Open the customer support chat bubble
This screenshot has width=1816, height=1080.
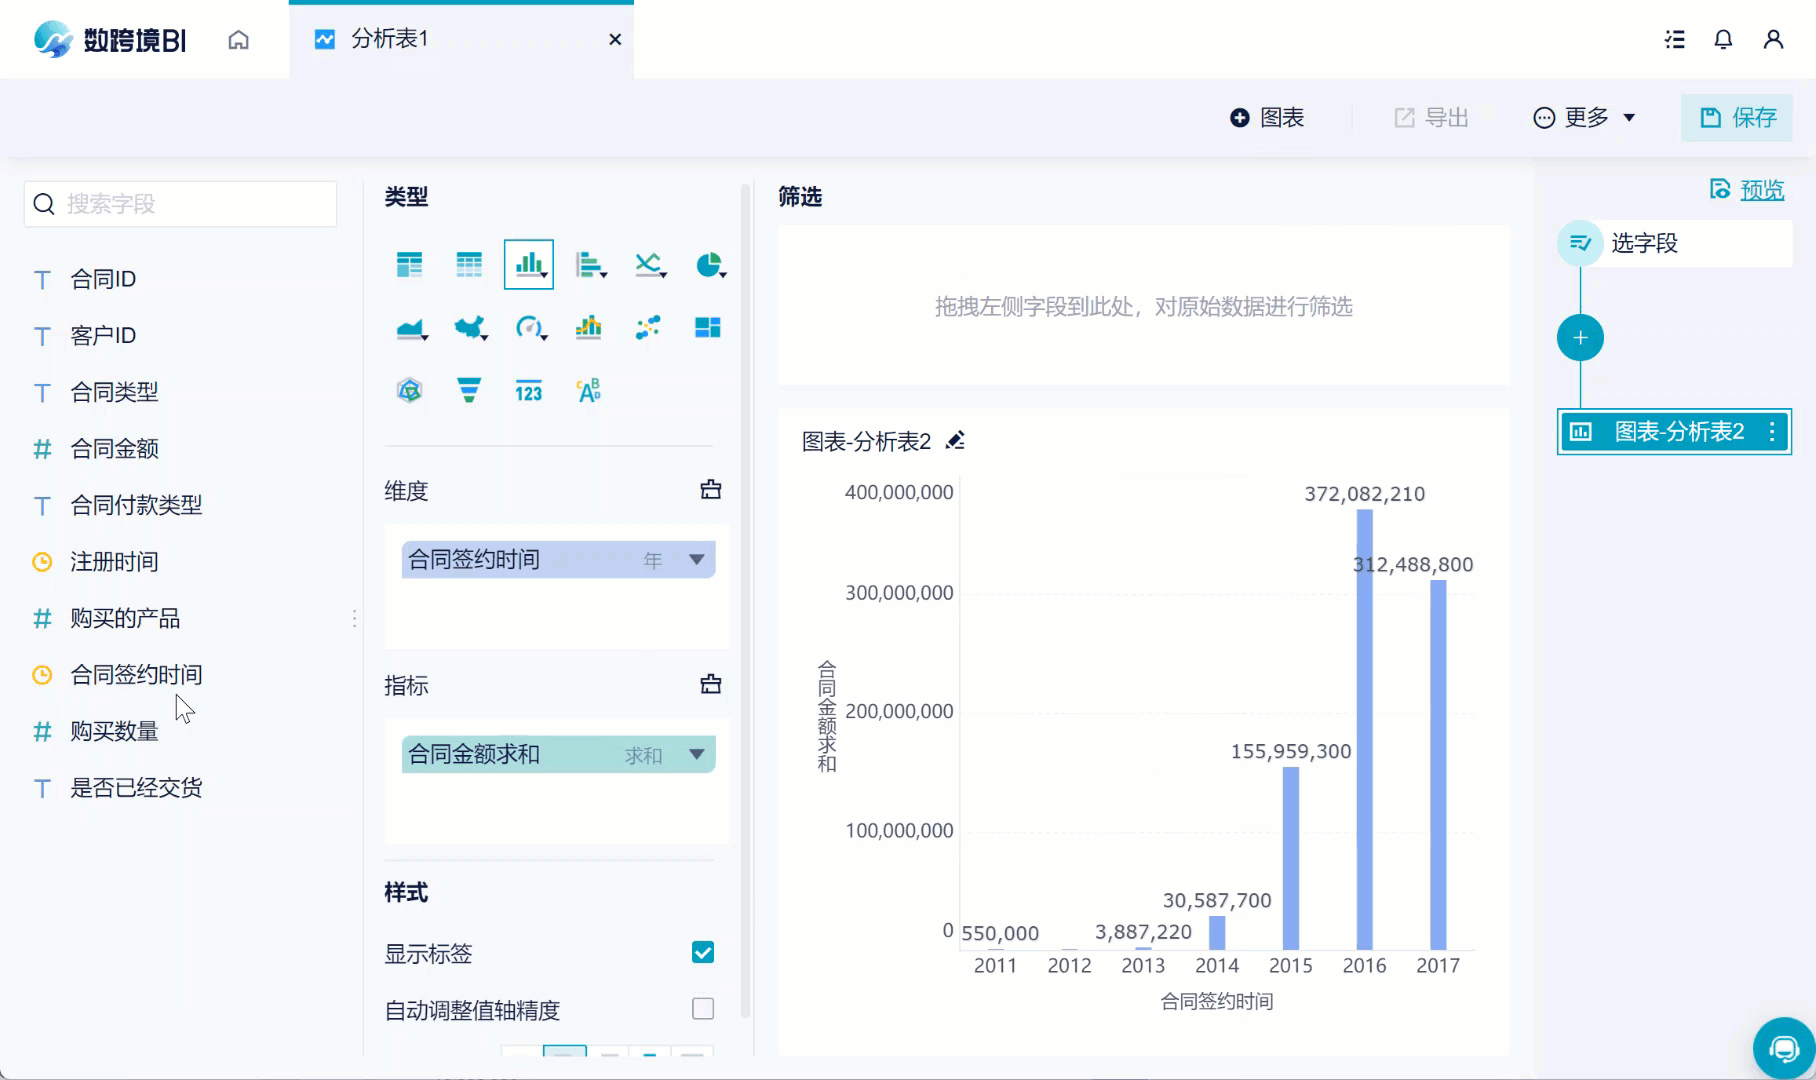(1784, 1048)
